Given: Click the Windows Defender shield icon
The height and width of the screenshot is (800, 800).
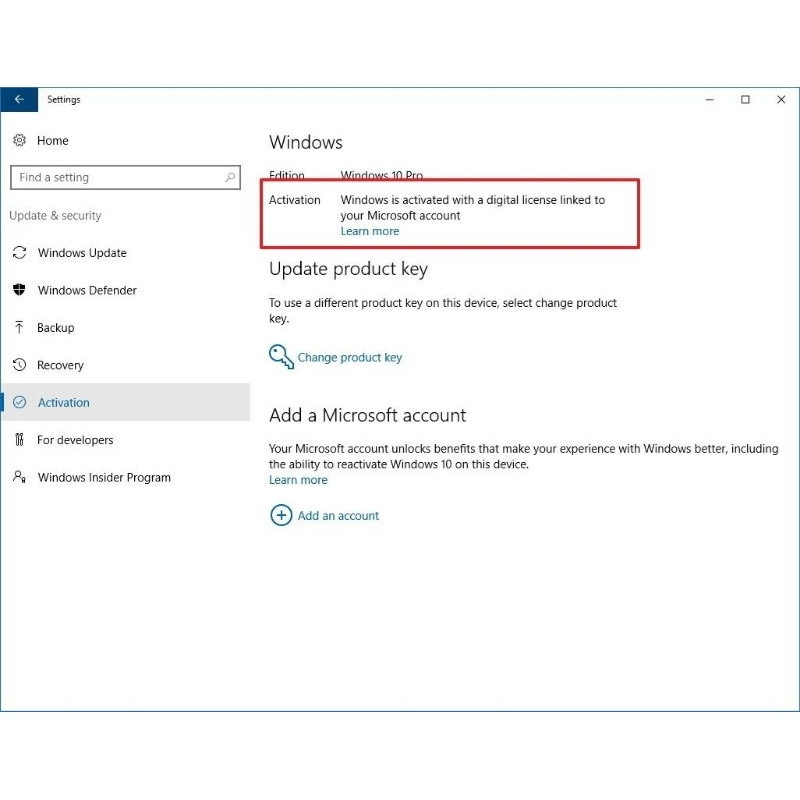Looking at the screenshot, I should tap(19, 290).
